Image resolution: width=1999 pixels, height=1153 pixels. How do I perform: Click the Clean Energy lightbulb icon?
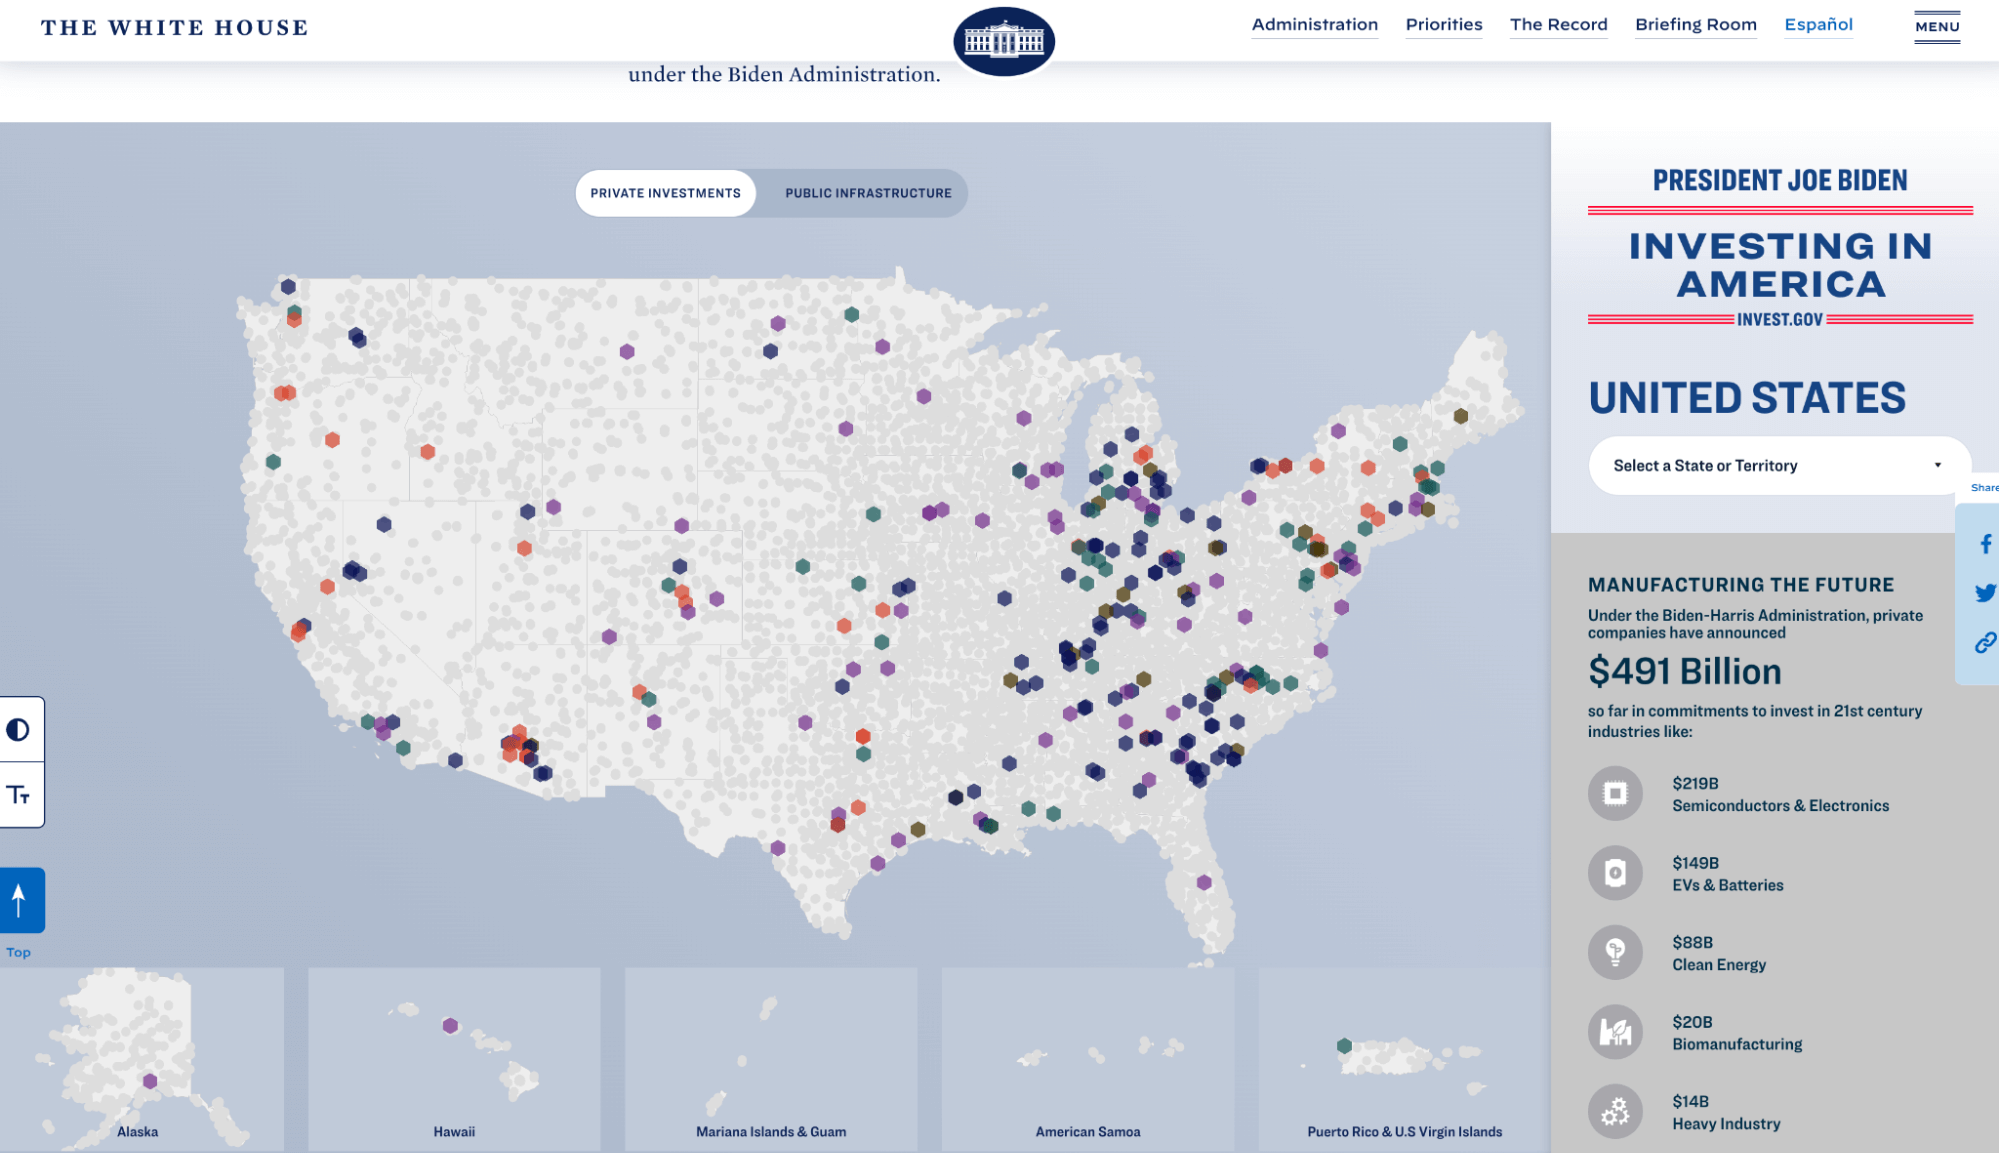coord(1615,952)
